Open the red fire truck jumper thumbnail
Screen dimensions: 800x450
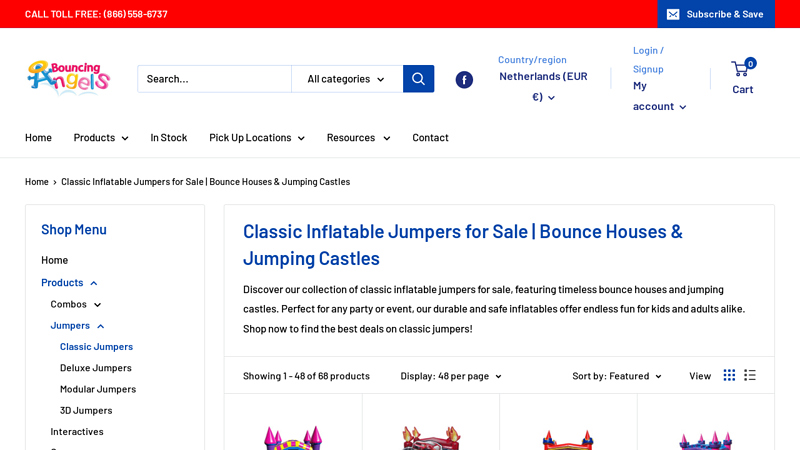(431, 438)
